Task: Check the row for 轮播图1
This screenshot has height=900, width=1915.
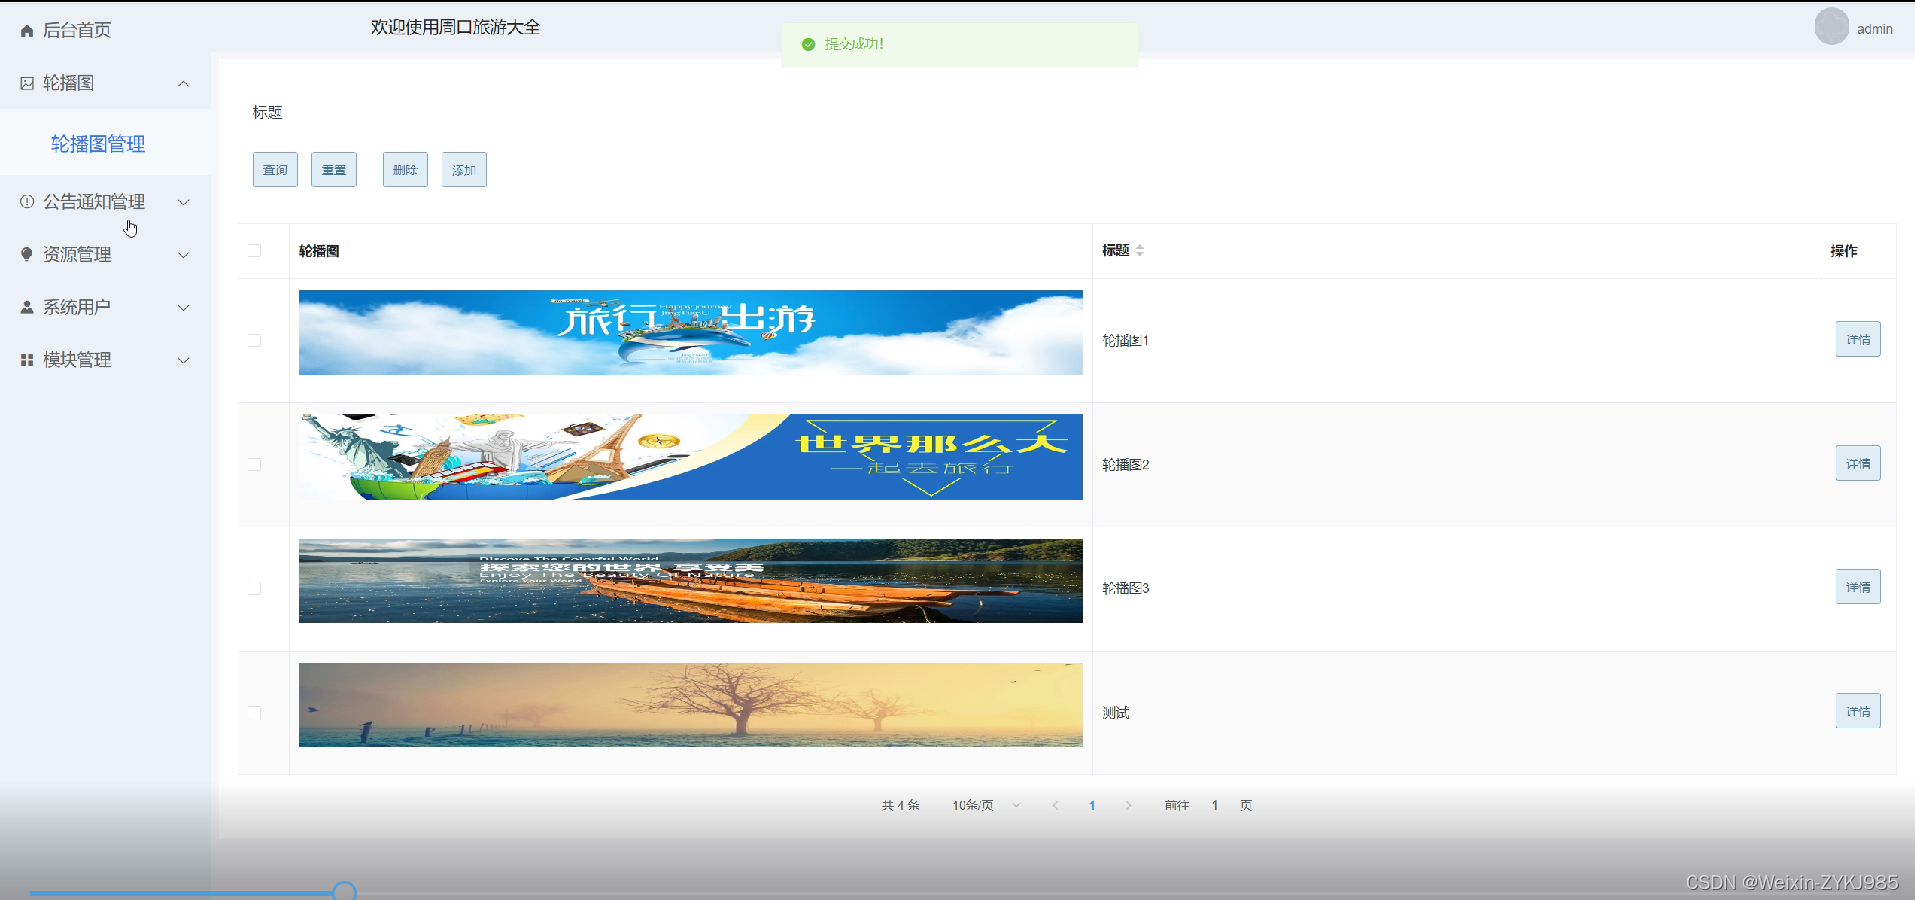Action: (254, 340)
